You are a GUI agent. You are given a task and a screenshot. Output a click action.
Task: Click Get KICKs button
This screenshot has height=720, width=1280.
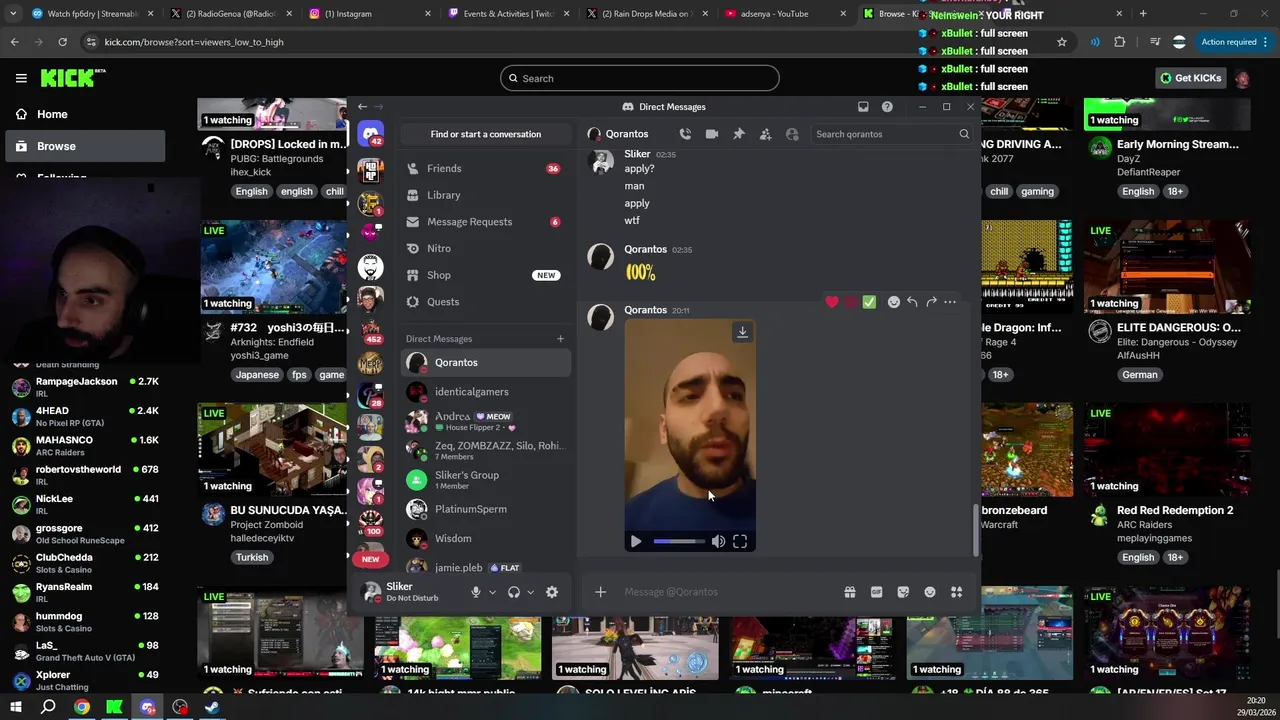click(1190, 78)
